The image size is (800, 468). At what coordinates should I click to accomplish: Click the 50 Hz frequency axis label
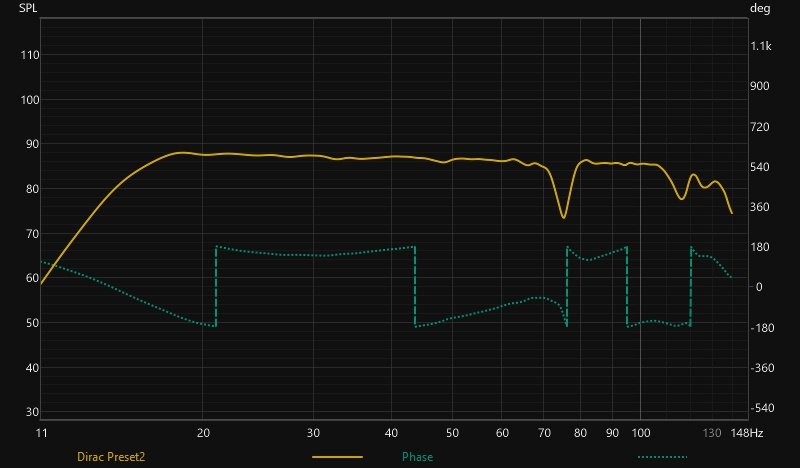[453, 434]
